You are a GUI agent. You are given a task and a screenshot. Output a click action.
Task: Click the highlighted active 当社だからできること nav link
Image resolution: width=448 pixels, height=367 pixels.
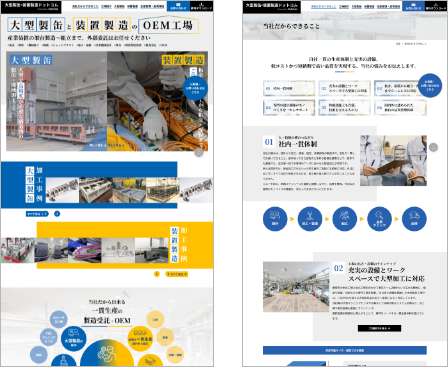coord(323,7)
